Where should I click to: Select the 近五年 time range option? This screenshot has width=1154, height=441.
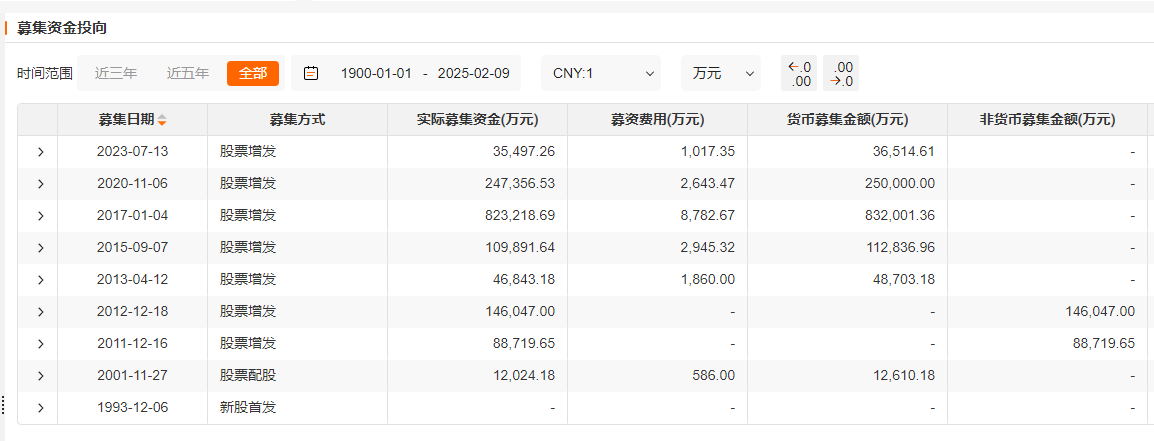188,73
